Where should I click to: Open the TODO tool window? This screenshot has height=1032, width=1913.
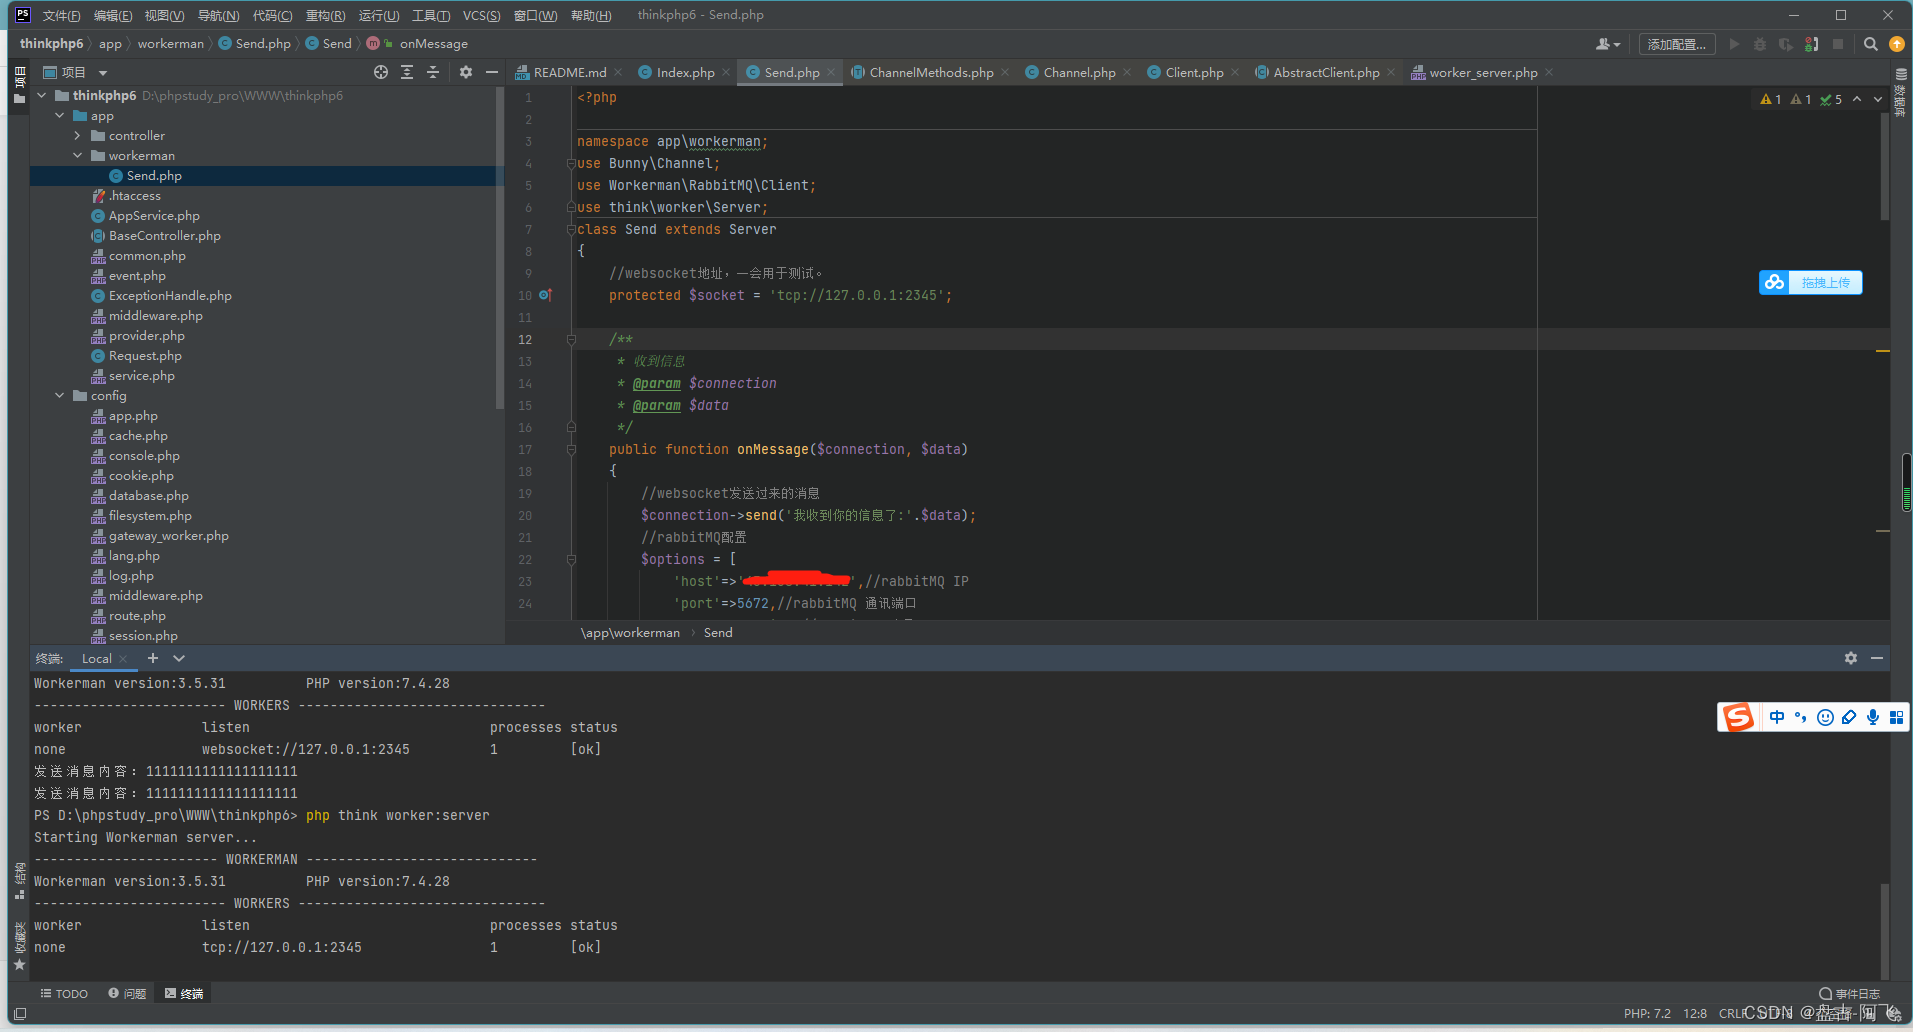(x=63, y=993)
